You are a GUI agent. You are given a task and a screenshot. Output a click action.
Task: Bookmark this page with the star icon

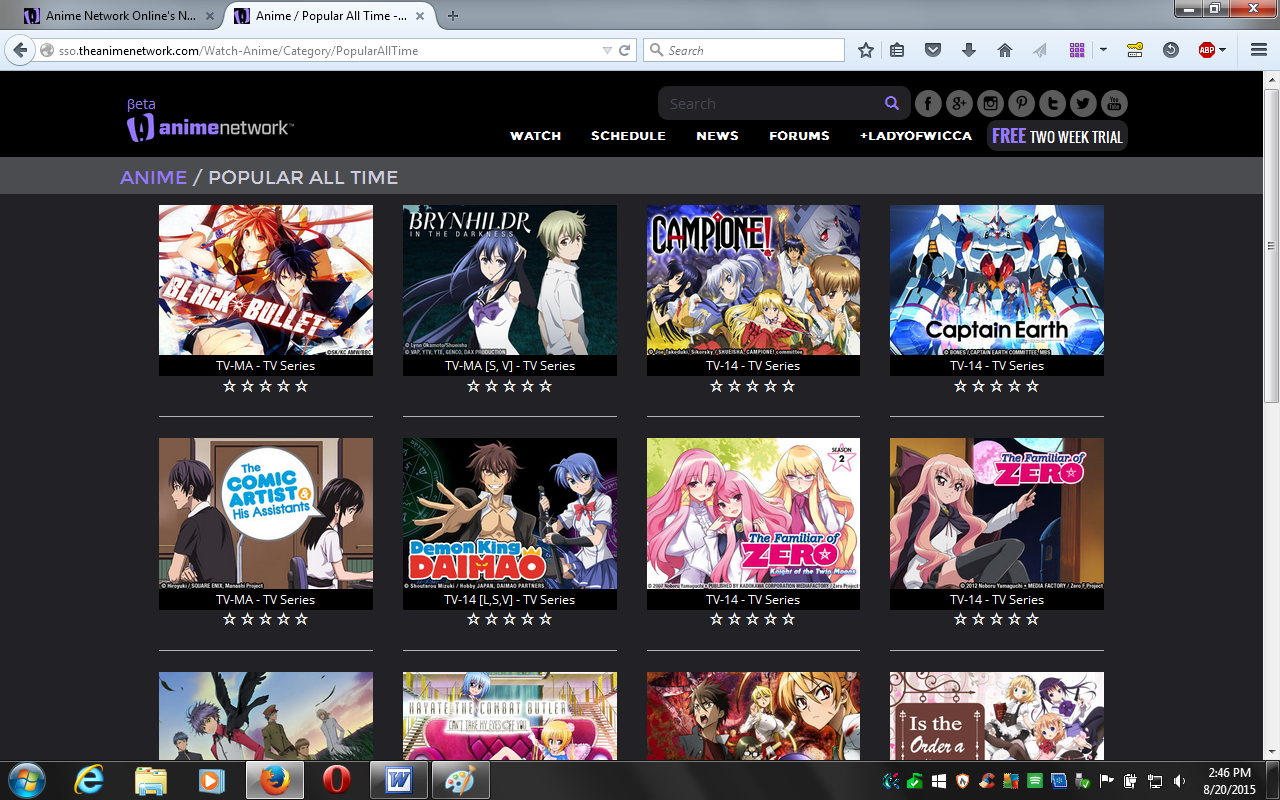tap(866, 50)
